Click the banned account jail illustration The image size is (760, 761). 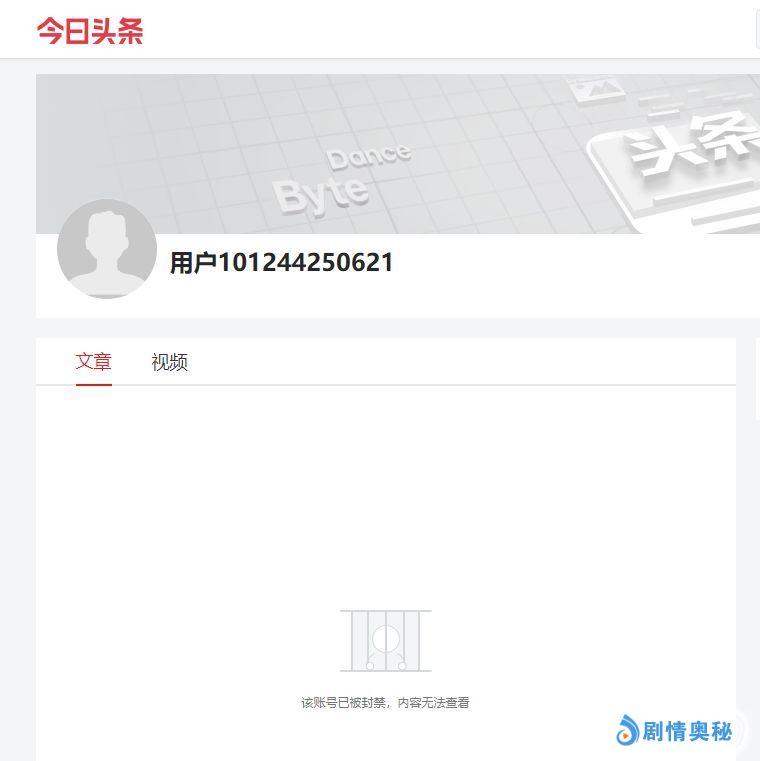point(386,641)
